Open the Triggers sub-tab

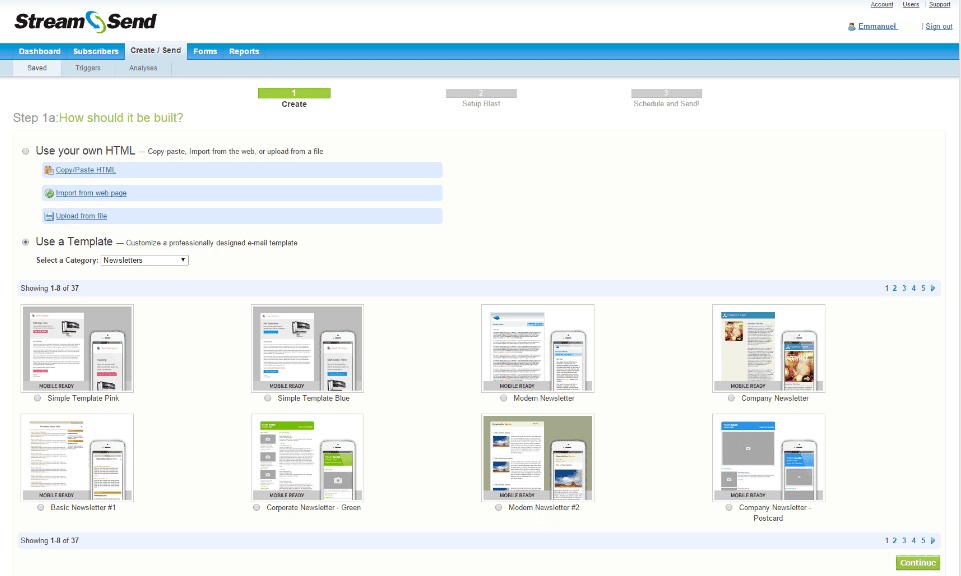[88, 68]
